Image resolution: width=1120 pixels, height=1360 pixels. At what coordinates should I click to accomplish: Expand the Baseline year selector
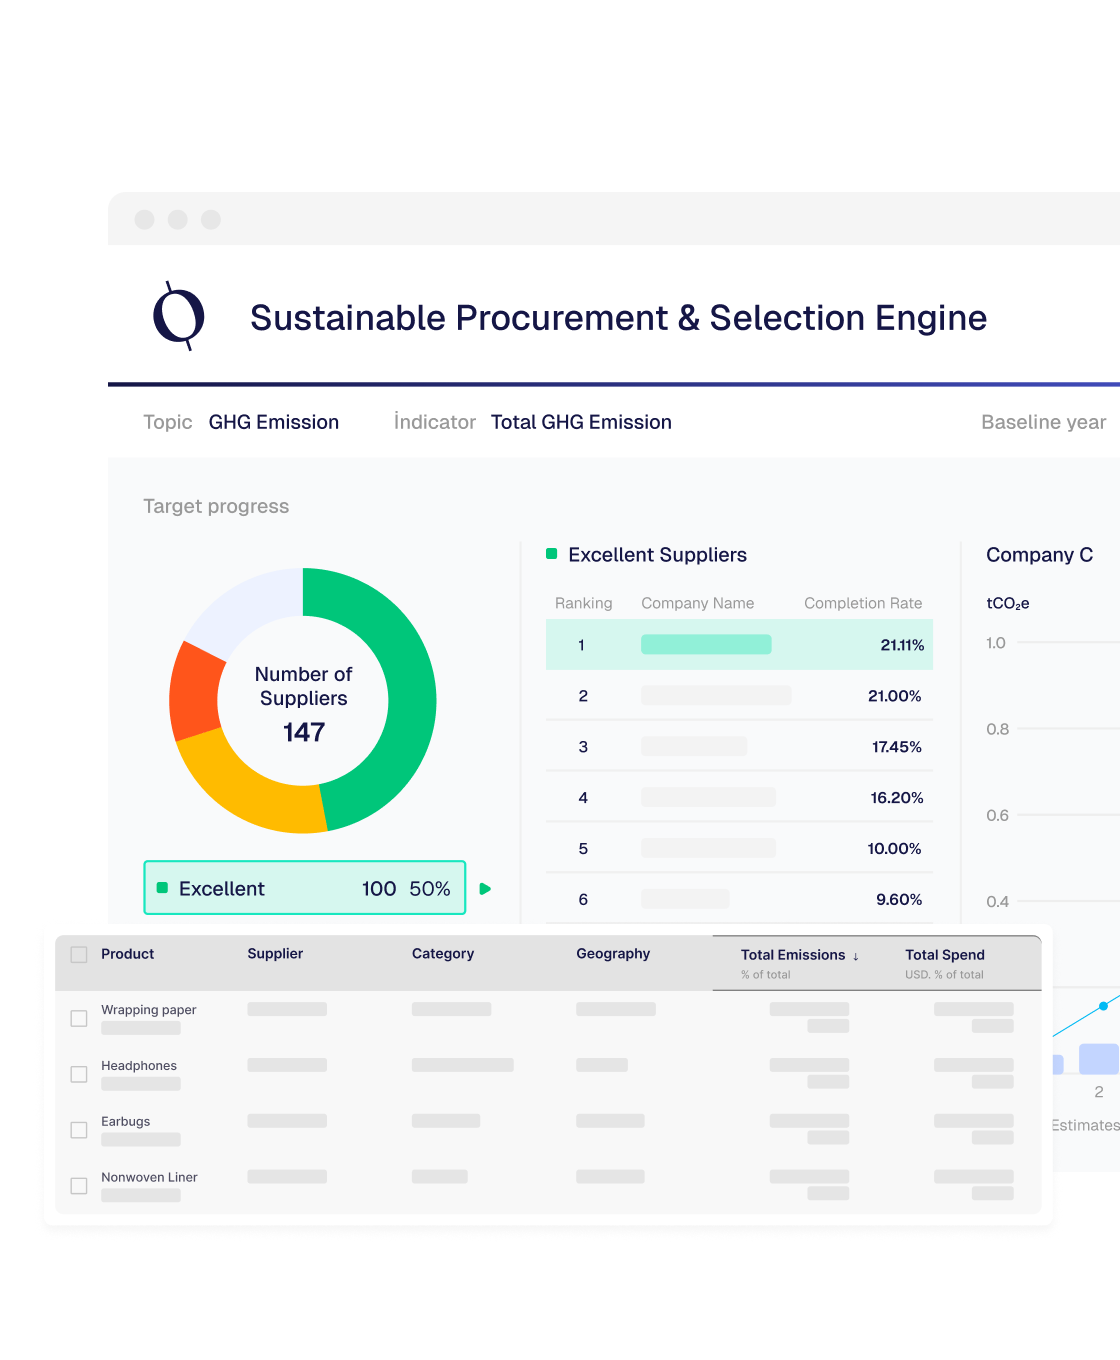point(1043,422)
